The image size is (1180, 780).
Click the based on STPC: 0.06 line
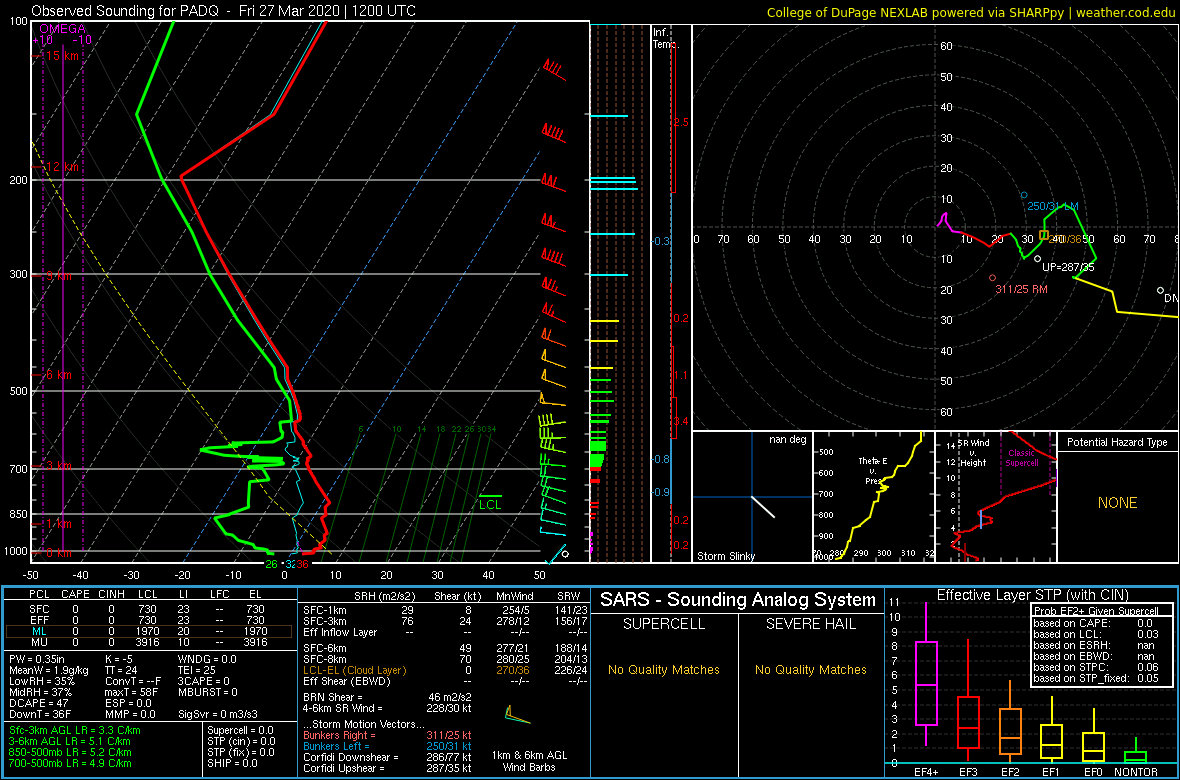pos(1096,669)
